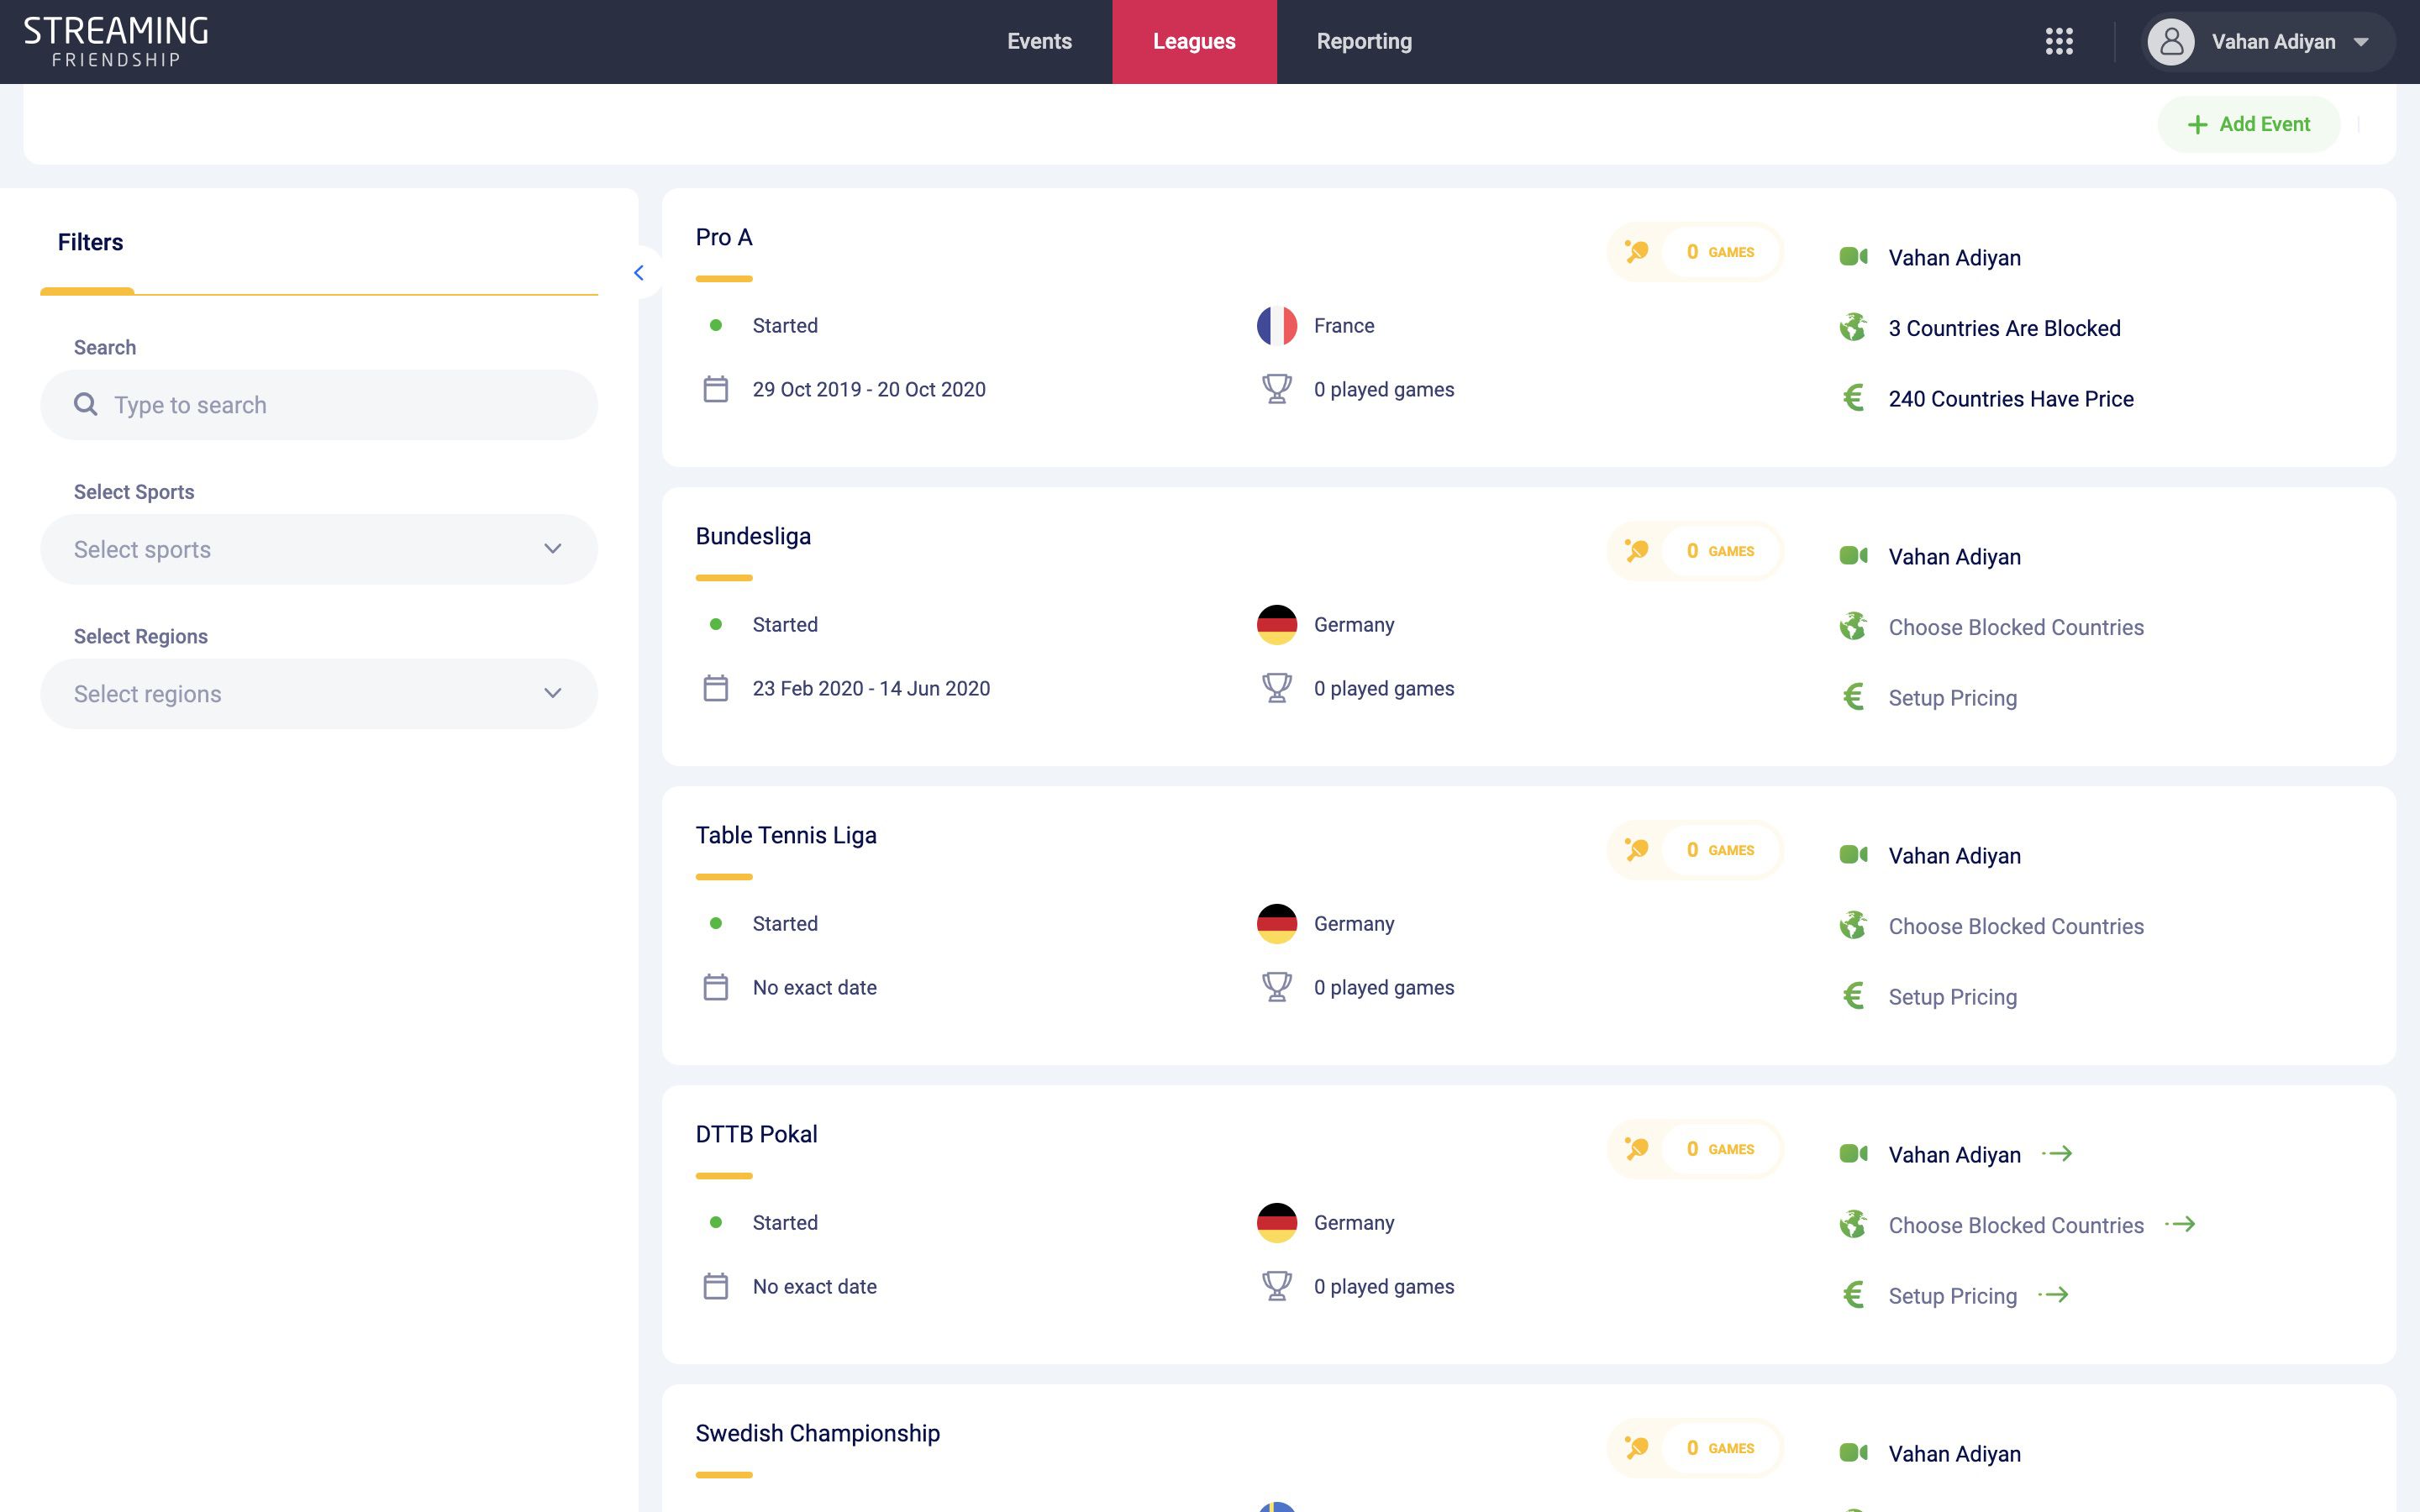This screenshot has height=1512, width=2420.
Task: Click arrow beside DTTB Pokal Choose Blocked Countries
Action: point(2181,1224)
